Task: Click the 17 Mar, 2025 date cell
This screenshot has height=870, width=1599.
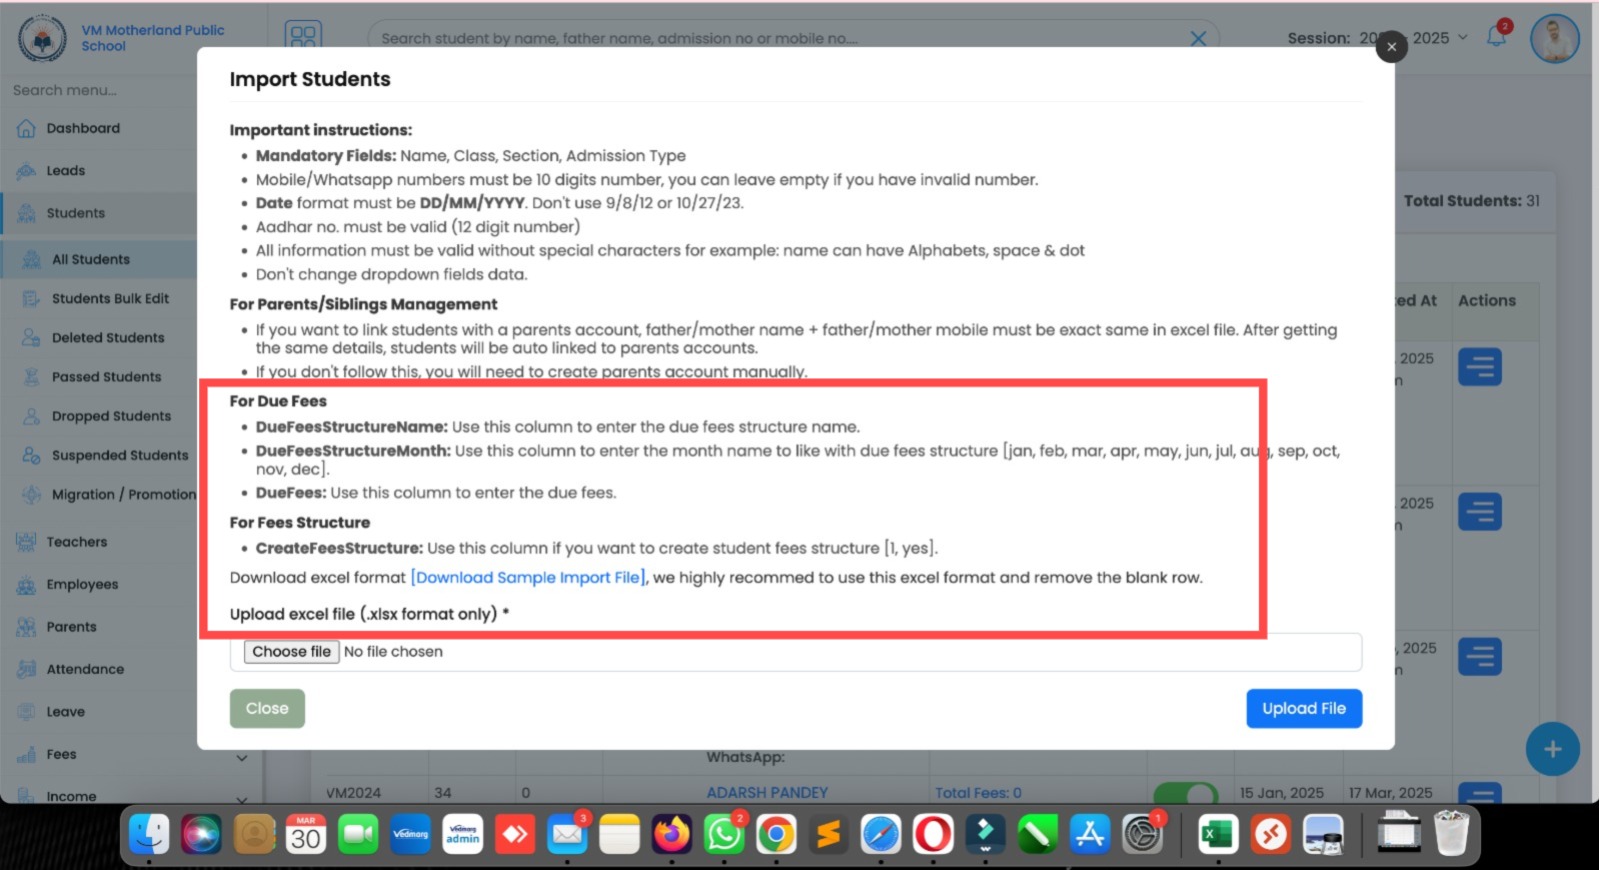Action: [x=1390, y=793]
